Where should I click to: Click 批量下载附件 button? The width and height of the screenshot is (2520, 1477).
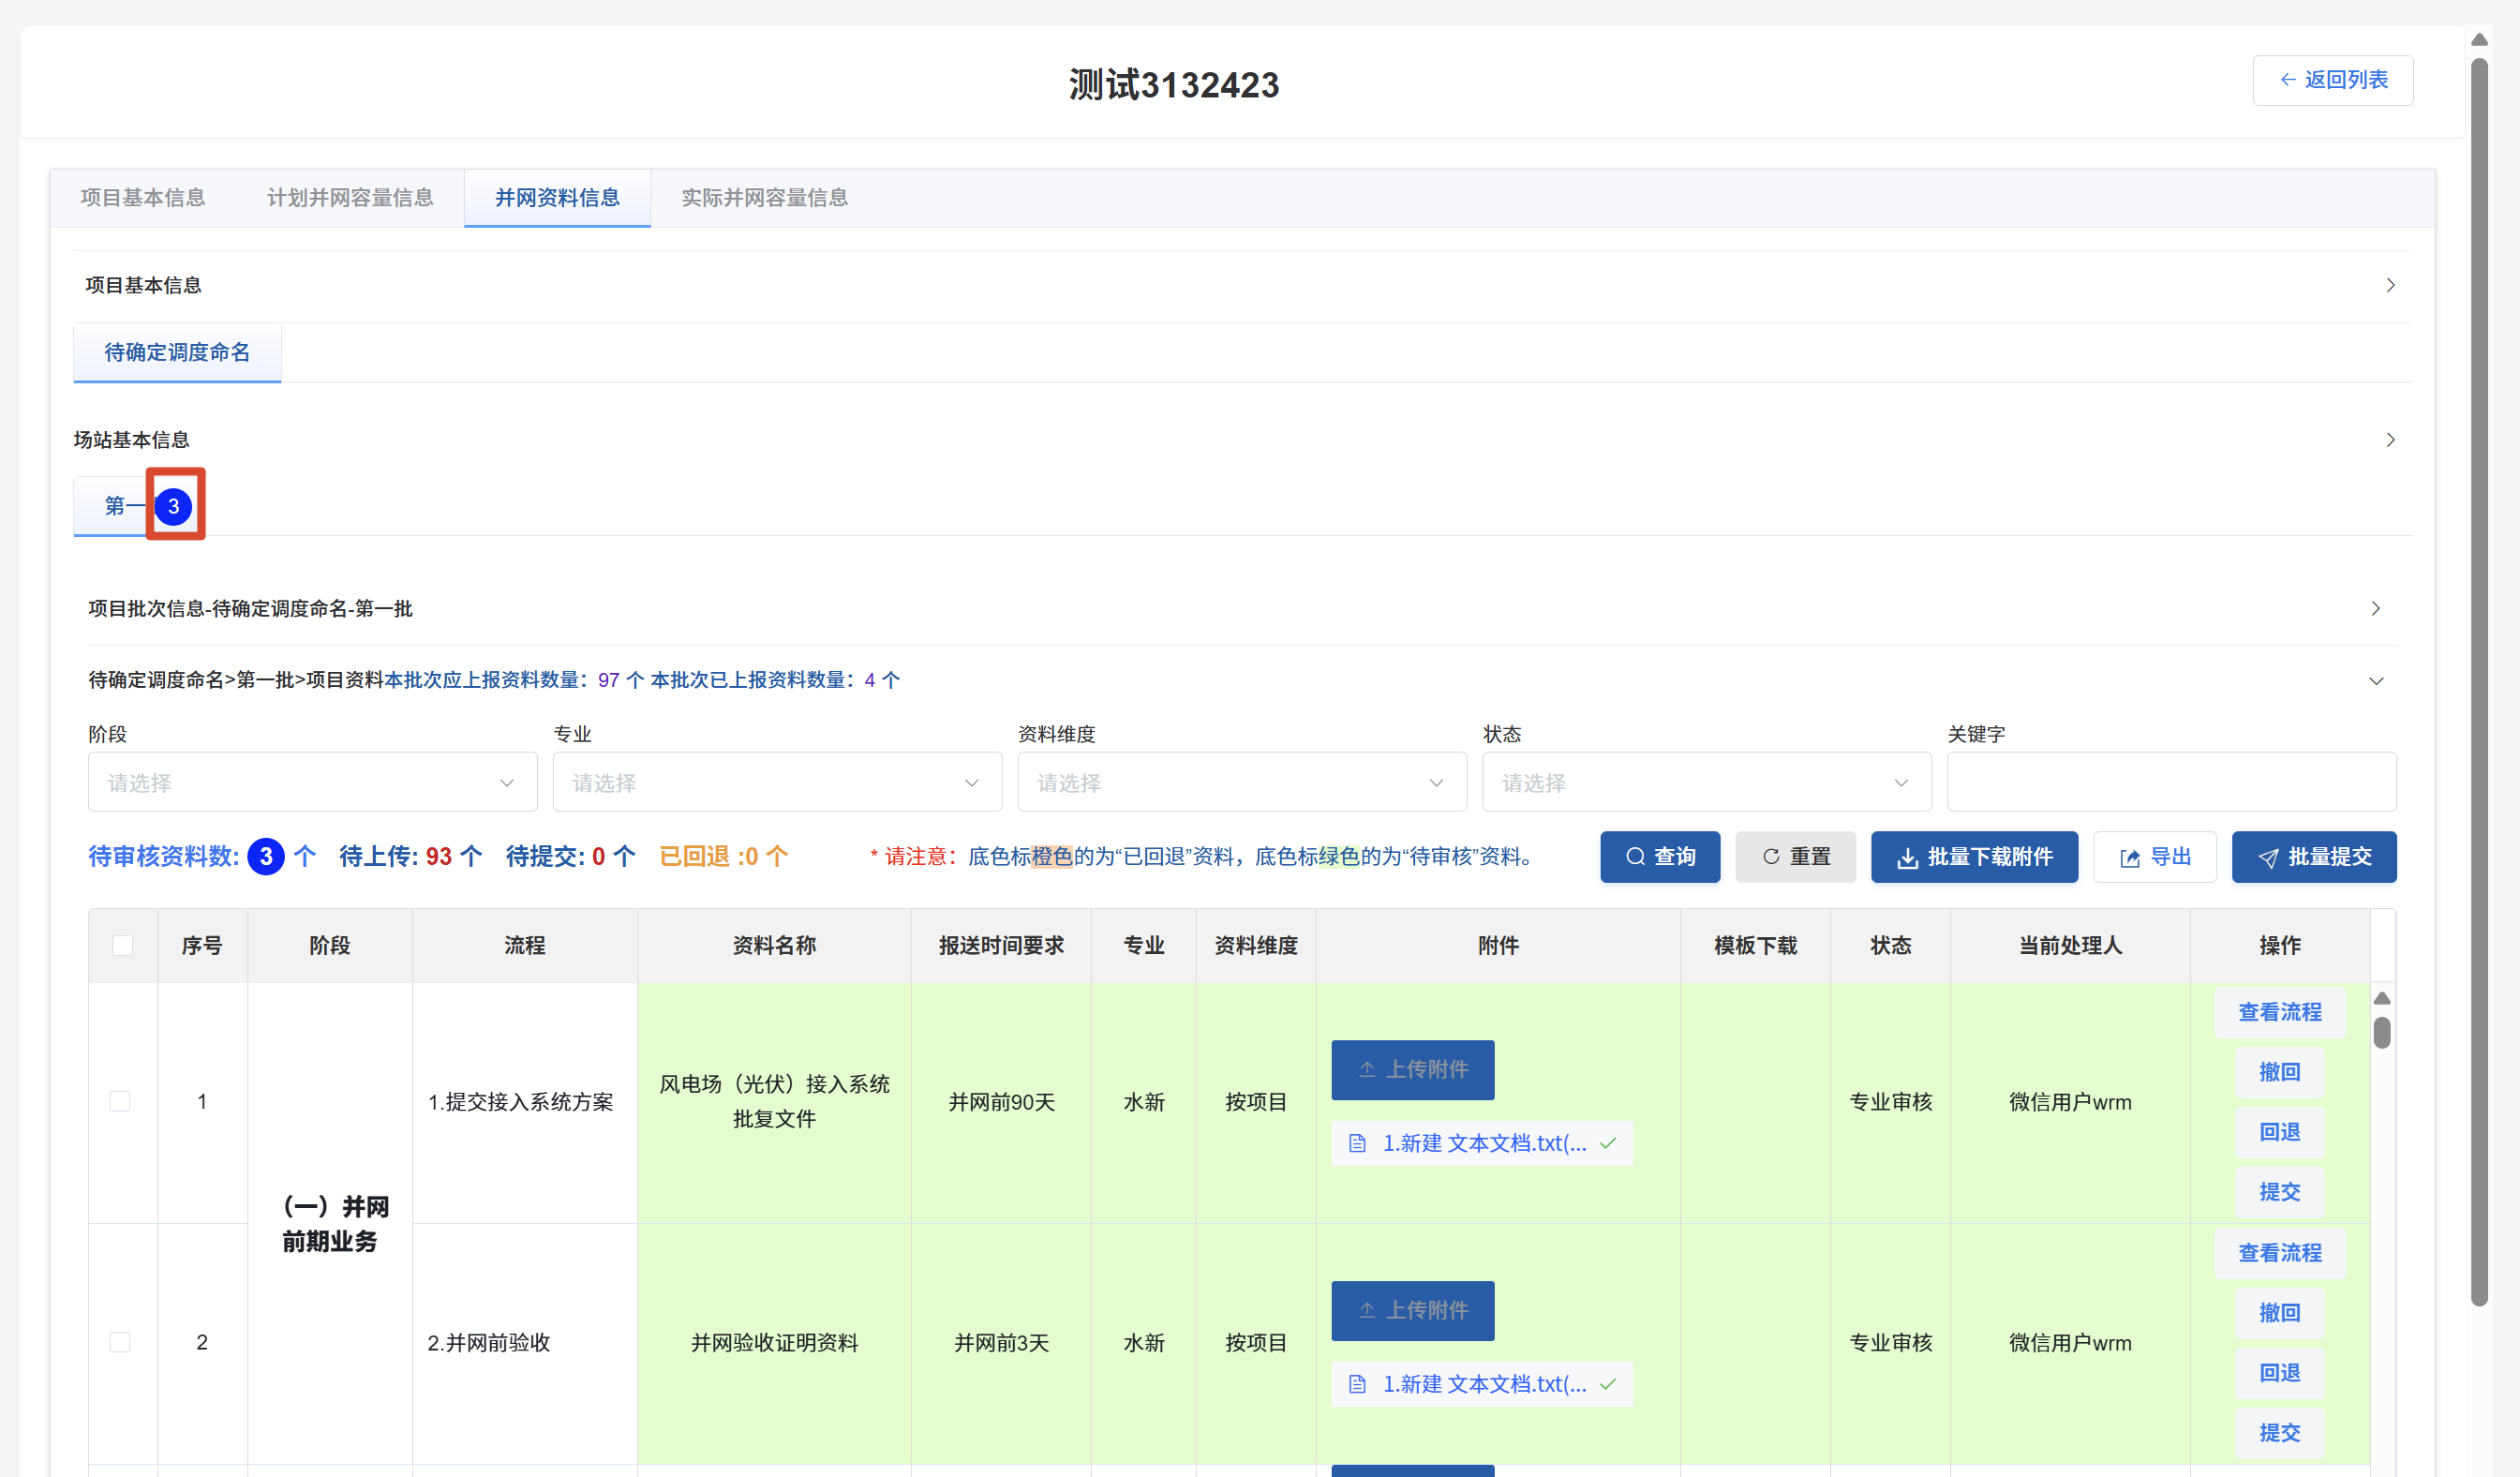click(1974, 857)
